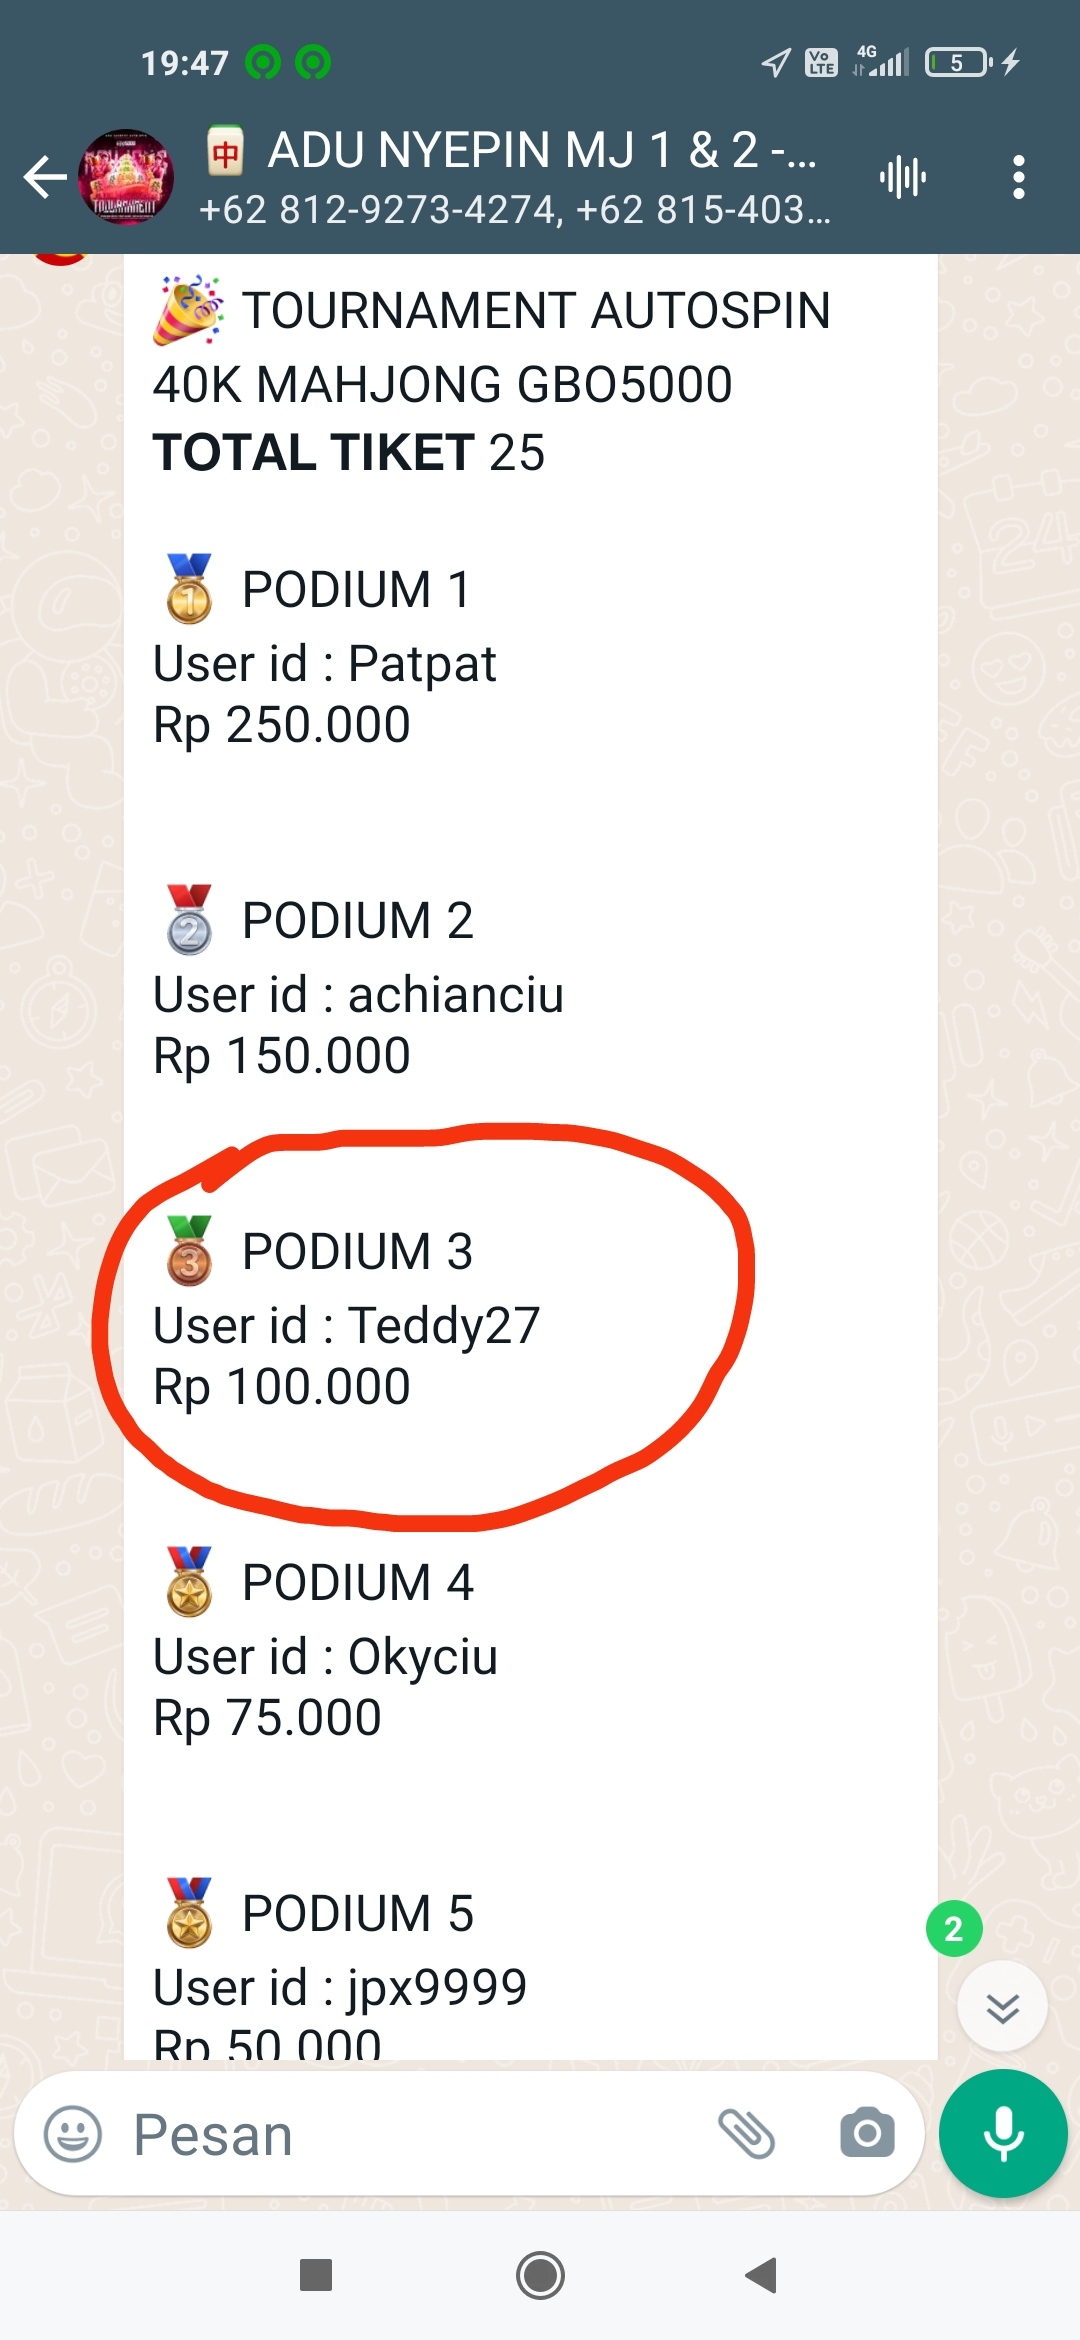Open recent apps with square button
This screenshot has height=2340, width=1080.
pyautogui.click(x=316, y=2275)
